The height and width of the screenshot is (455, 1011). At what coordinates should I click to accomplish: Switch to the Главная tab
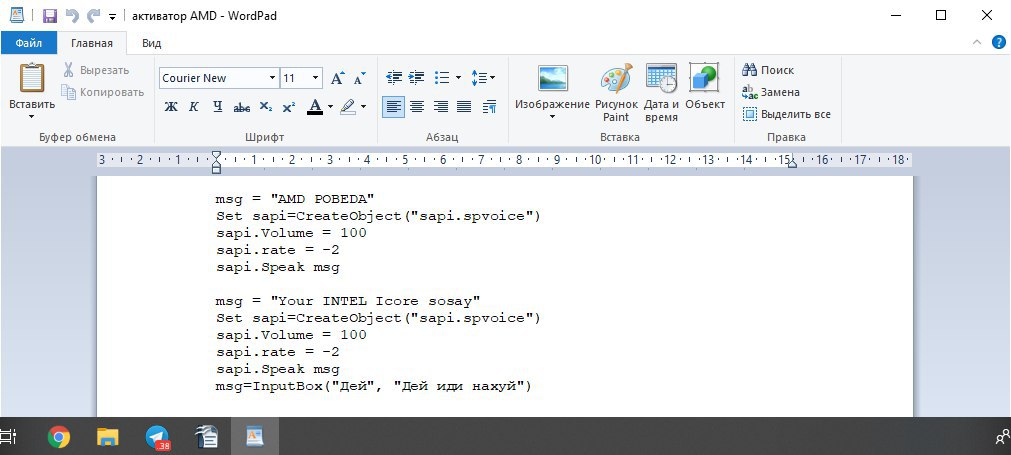coord(92,43)
